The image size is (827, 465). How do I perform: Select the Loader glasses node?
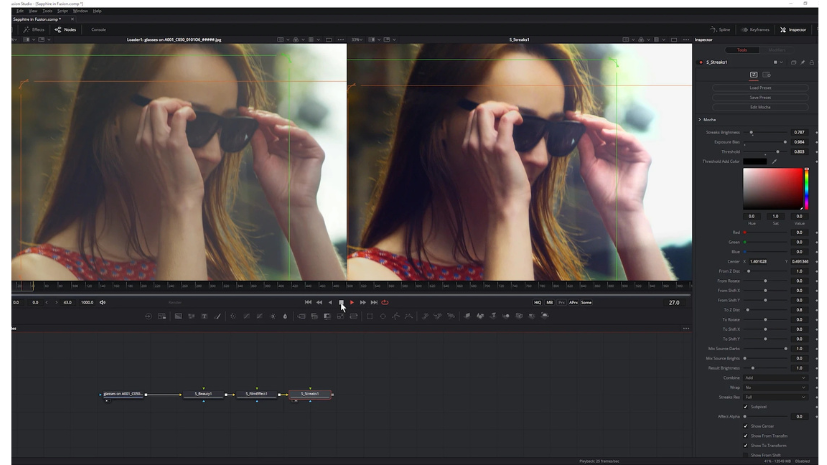point(123,394)
